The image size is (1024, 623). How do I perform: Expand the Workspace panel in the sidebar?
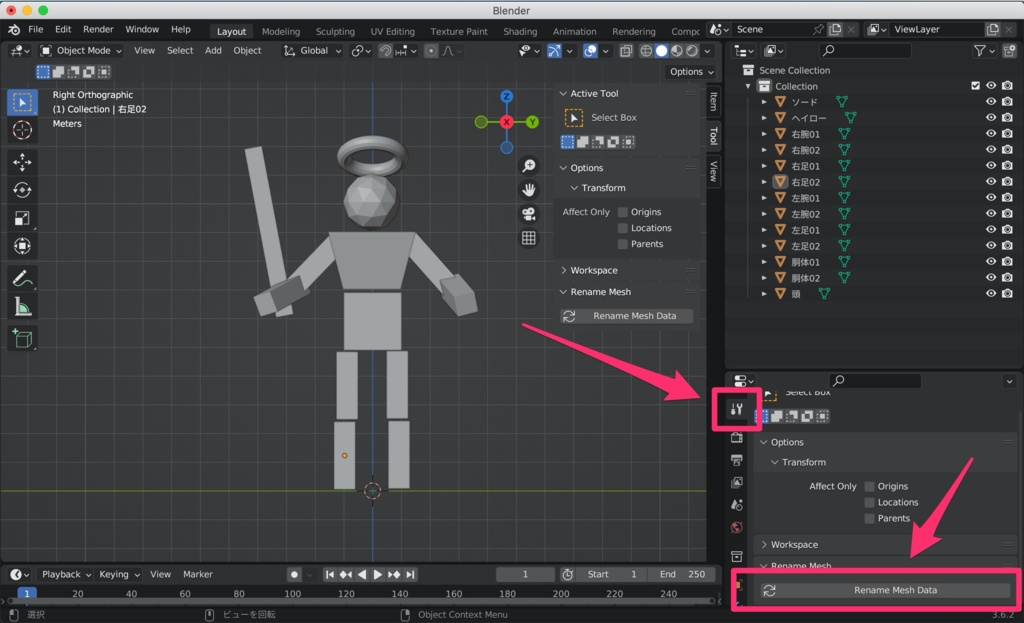pyautogui.click(x=594, y=270)
